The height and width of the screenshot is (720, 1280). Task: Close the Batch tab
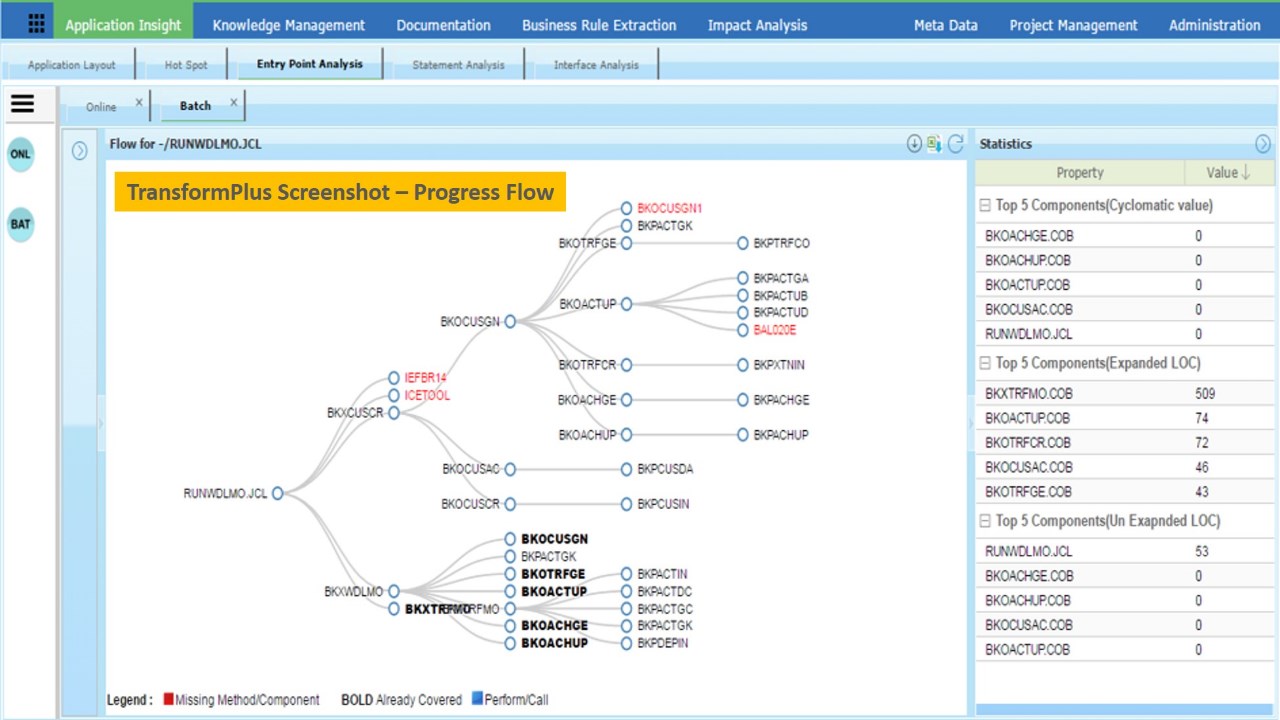(234, 102)
